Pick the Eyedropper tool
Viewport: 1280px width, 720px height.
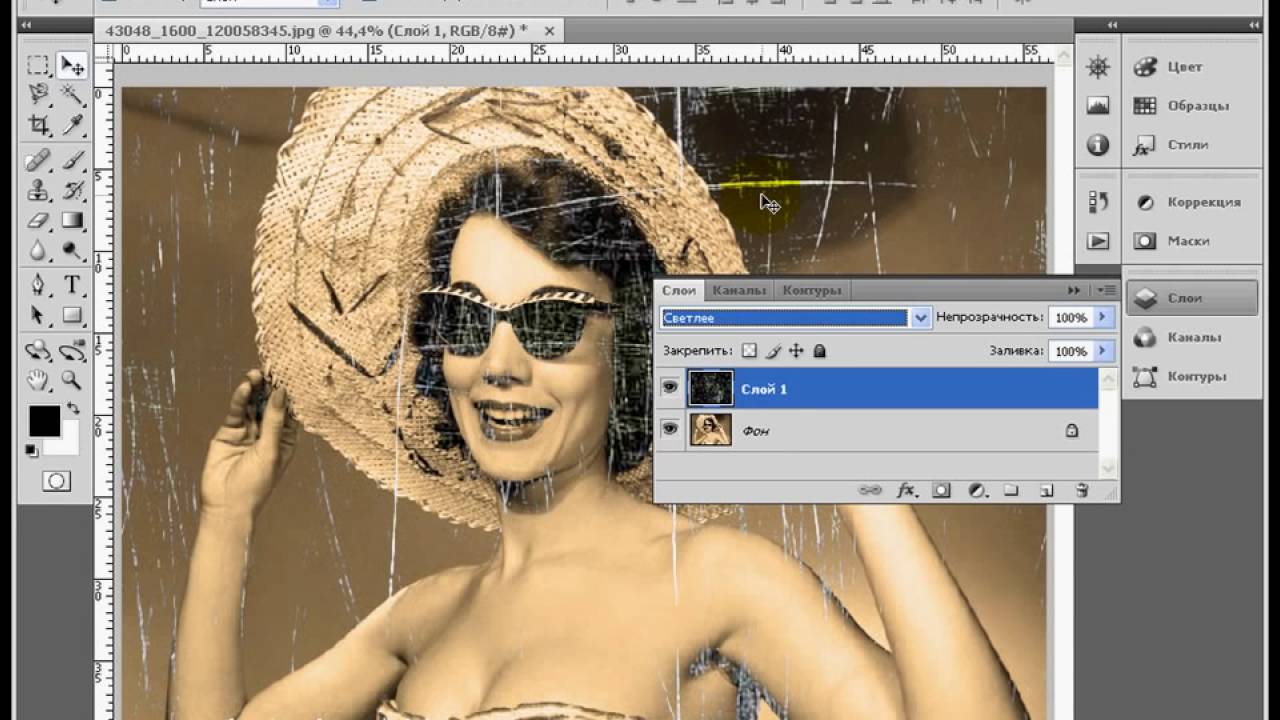pyautogui.click(x=72, y=125)
